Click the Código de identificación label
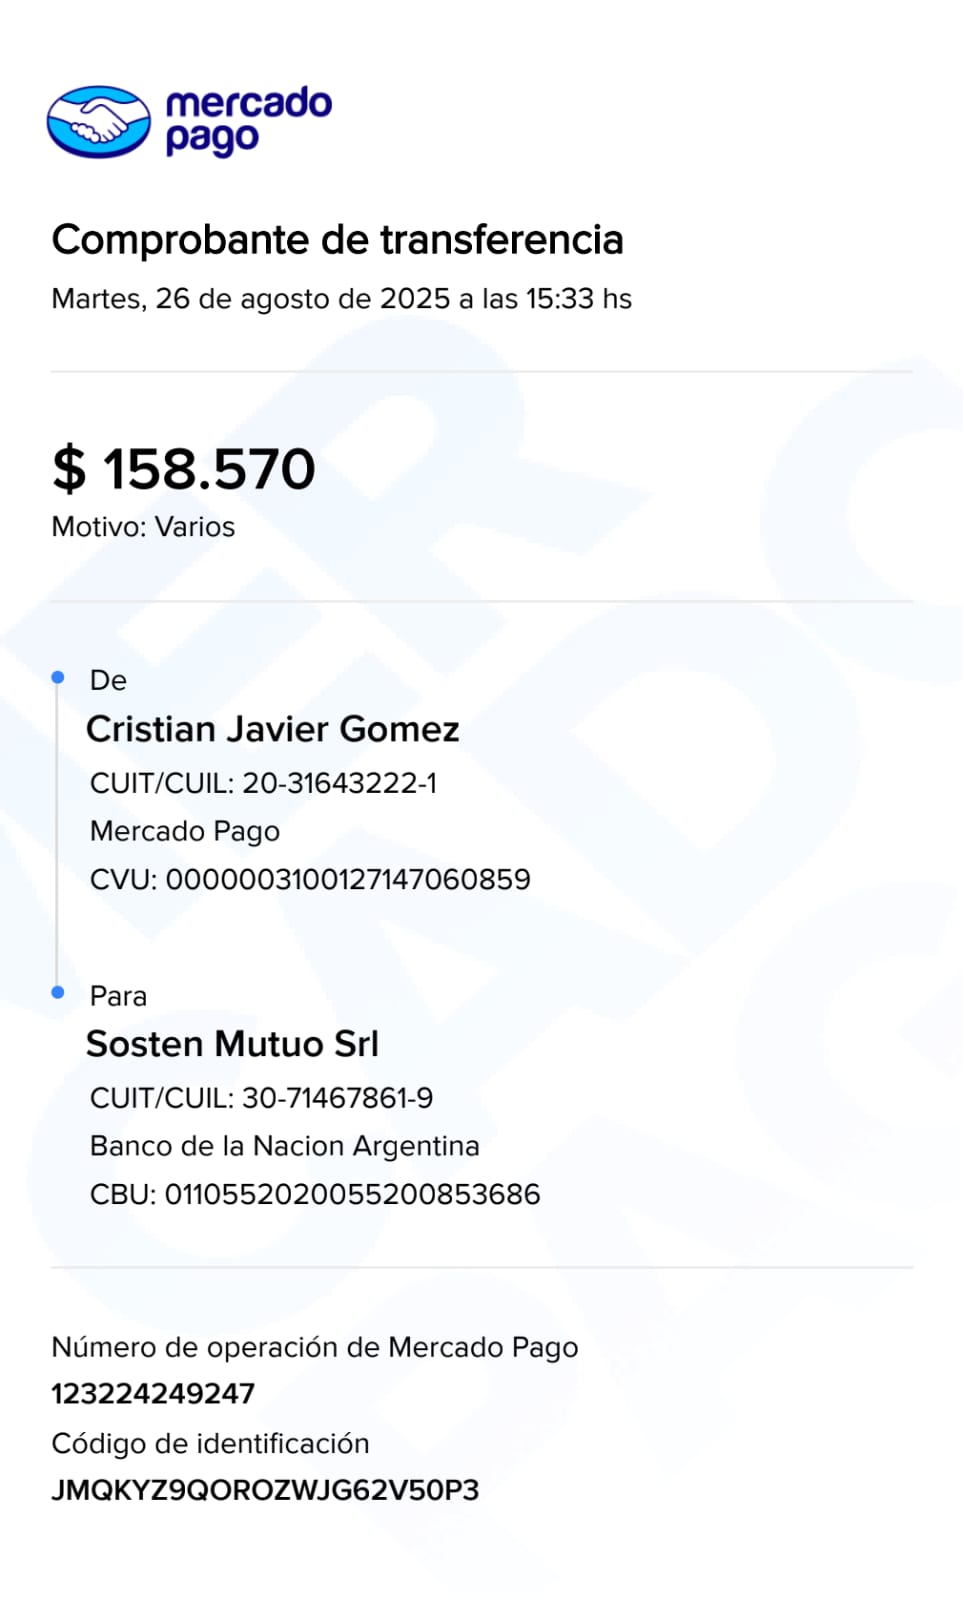This screenshot has width=964, height=1600. pos(210,1443)
